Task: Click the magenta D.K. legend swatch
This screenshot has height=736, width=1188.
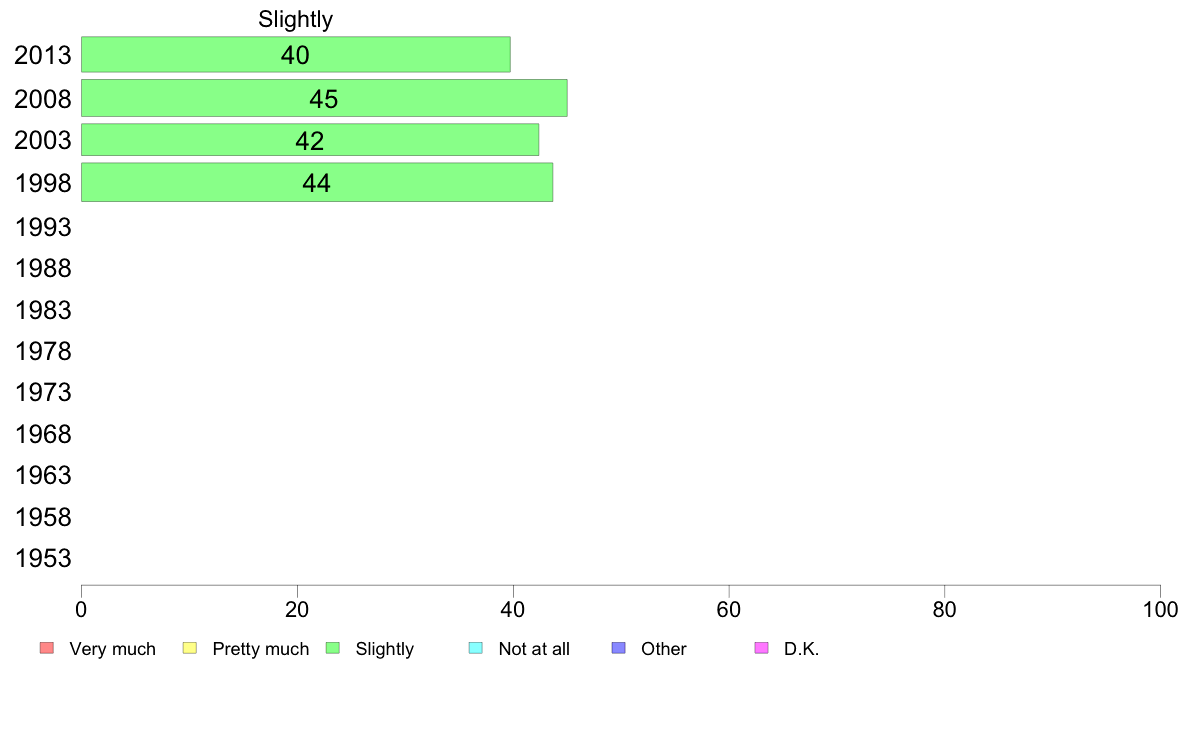Action: (761, 648)
